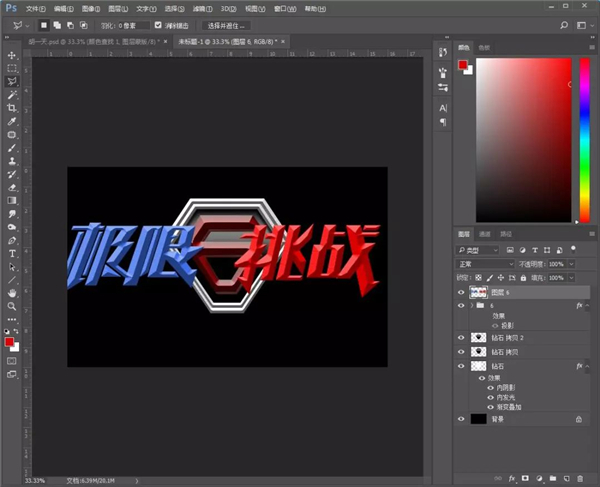Click the Add layer style fx button
Viewport: 600px width, 487px height.
coord(512,478)
